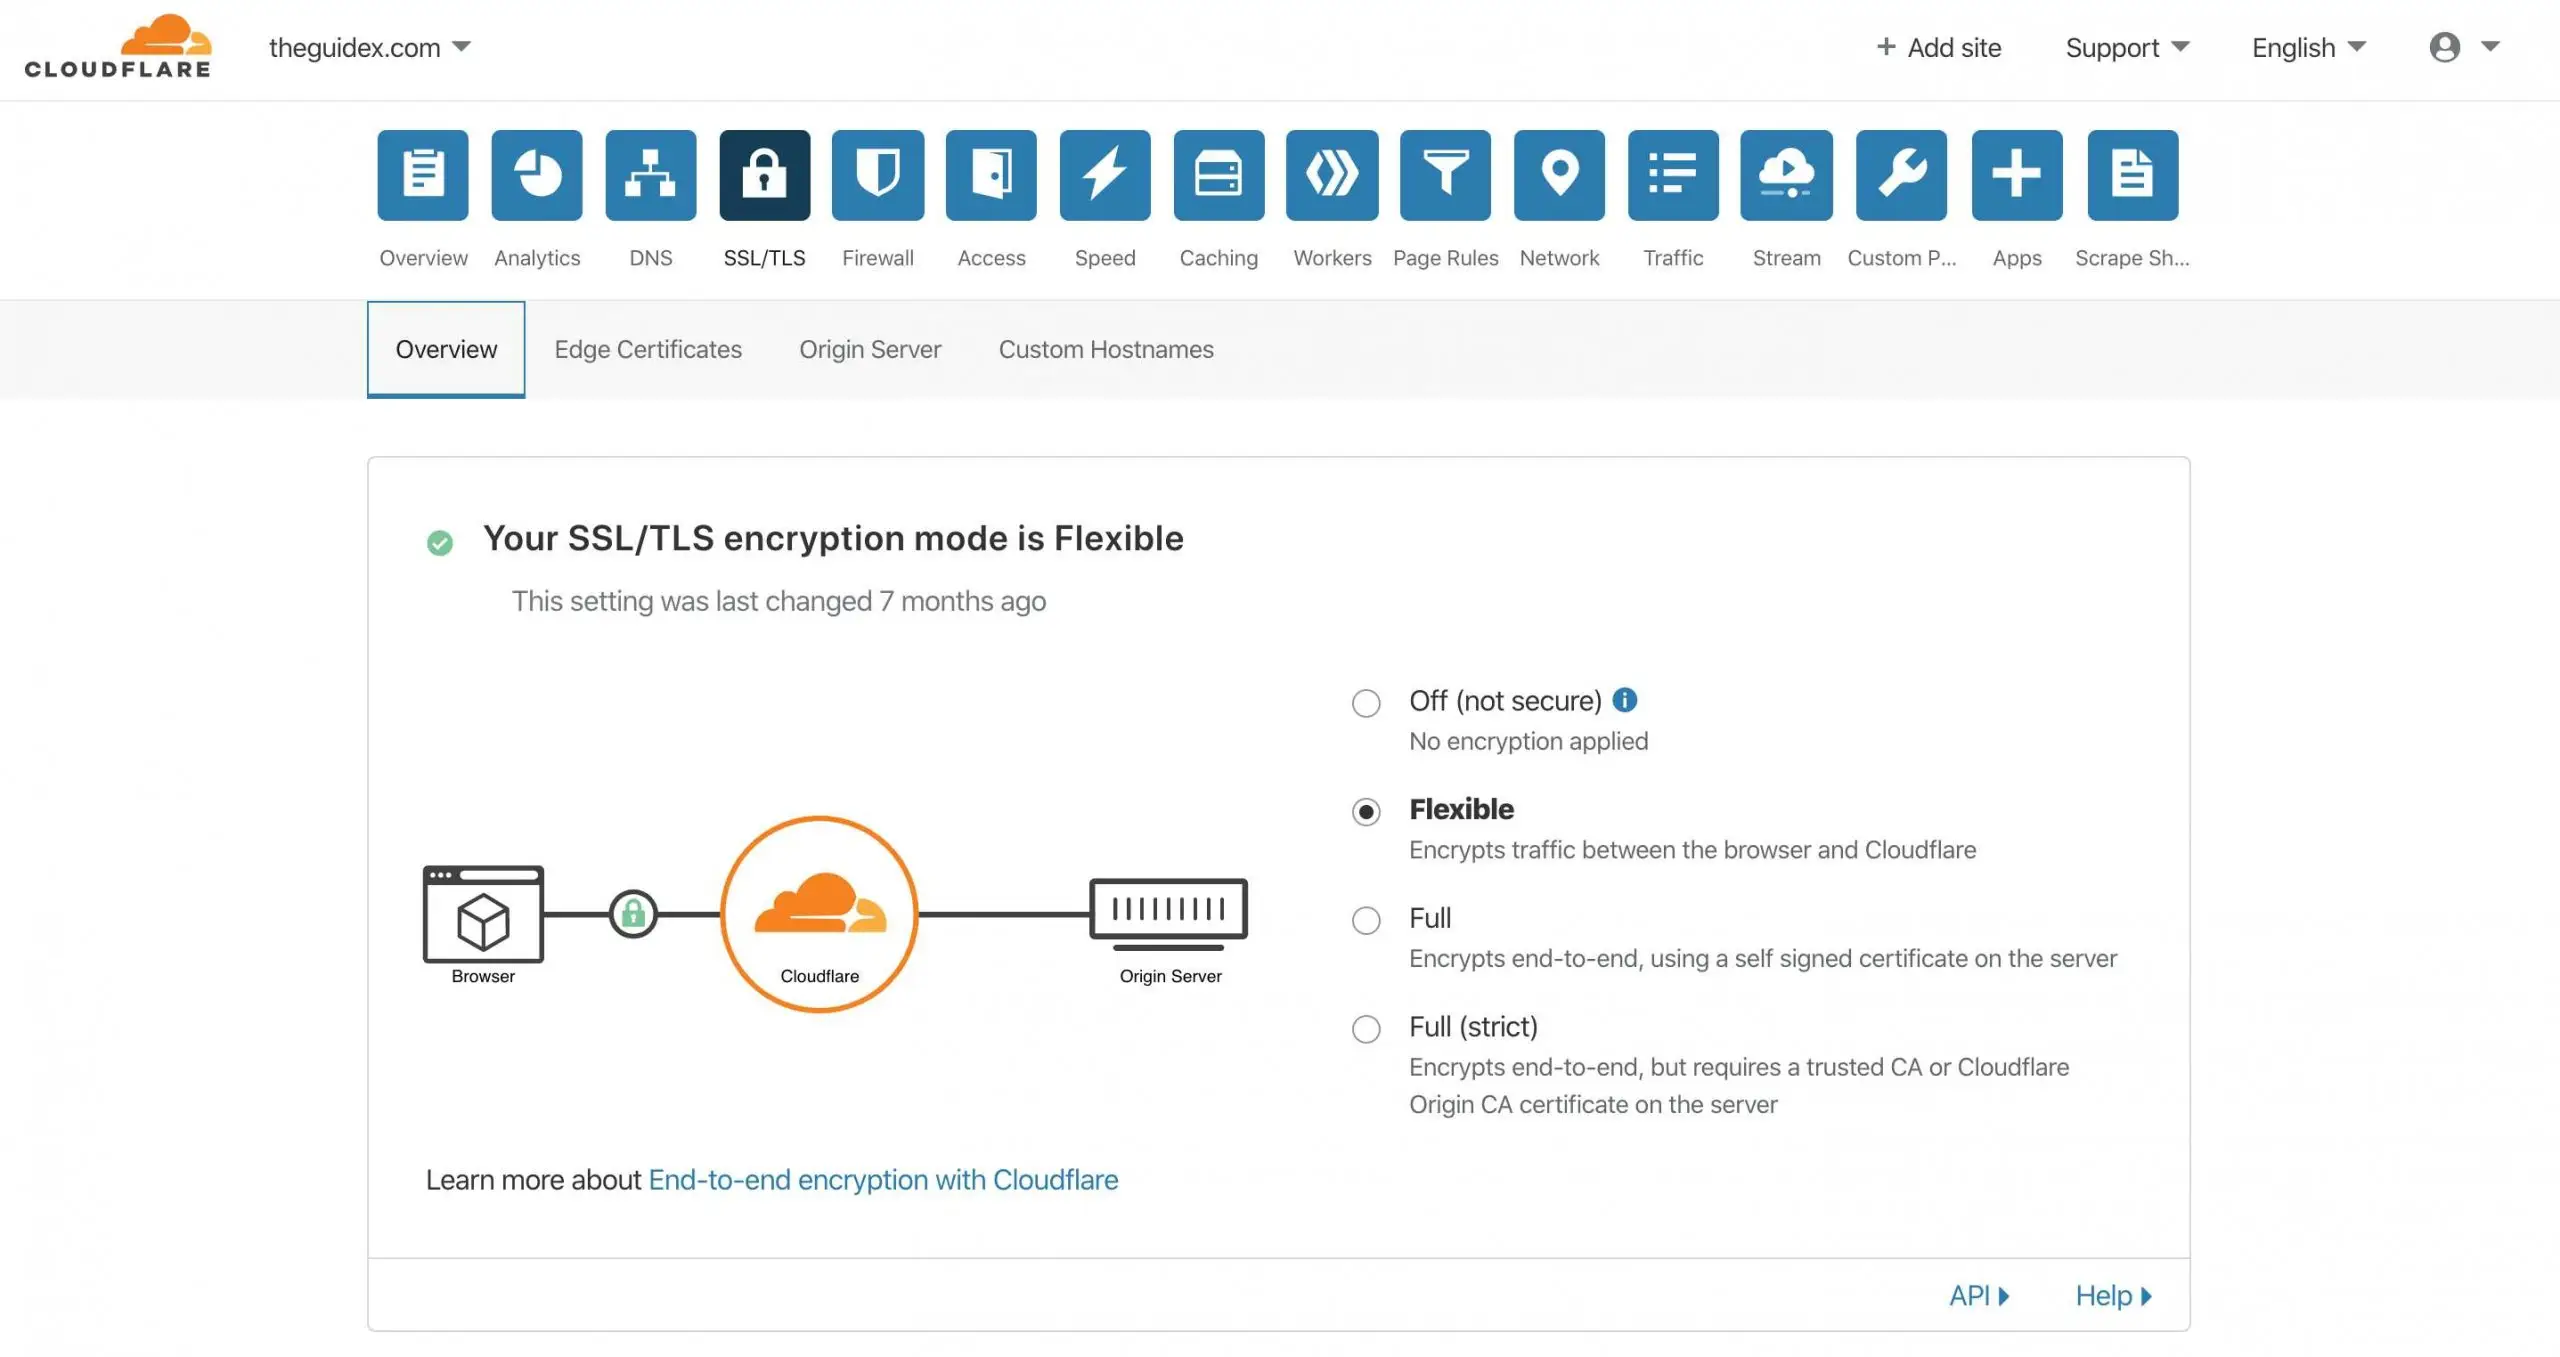Screen dimensions: 2560x1357
Task: Open the Workers icon
Action: coord(1332,175)
